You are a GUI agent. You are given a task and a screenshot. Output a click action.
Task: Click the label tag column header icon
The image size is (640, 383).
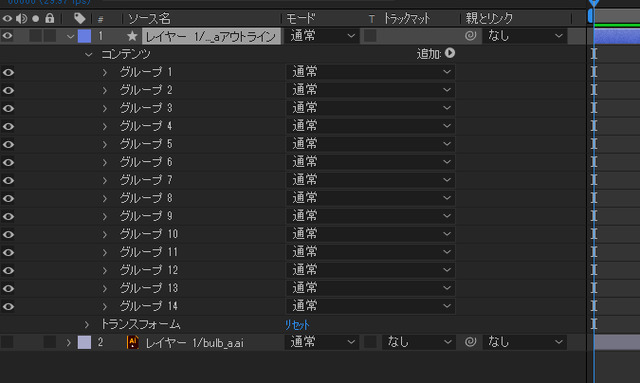[x=80, y=18]
